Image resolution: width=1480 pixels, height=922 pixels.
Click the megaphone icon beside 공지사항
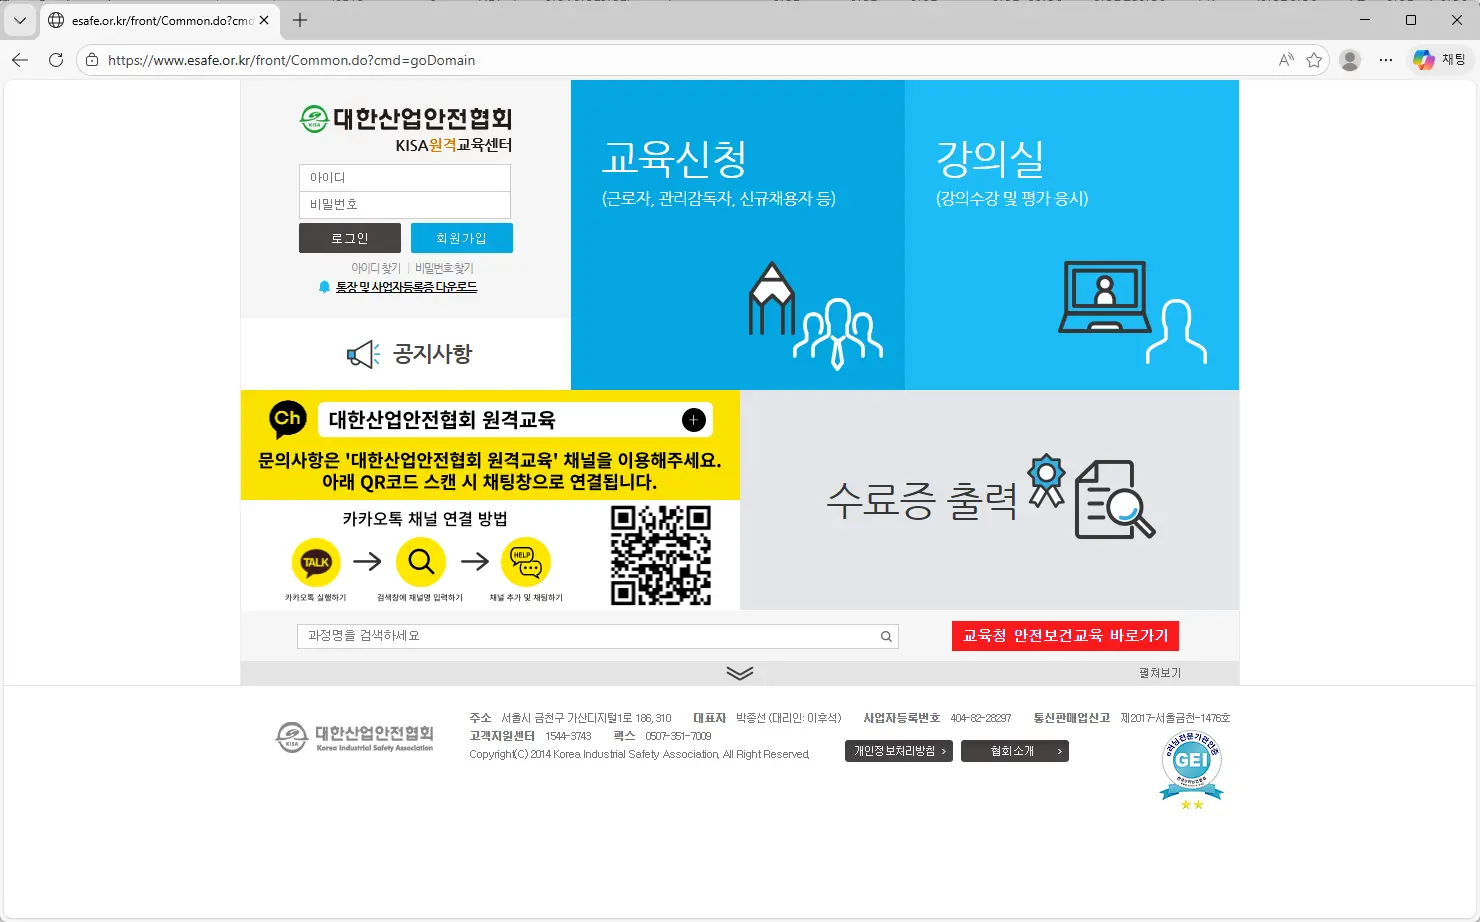[x=361, y=352]
